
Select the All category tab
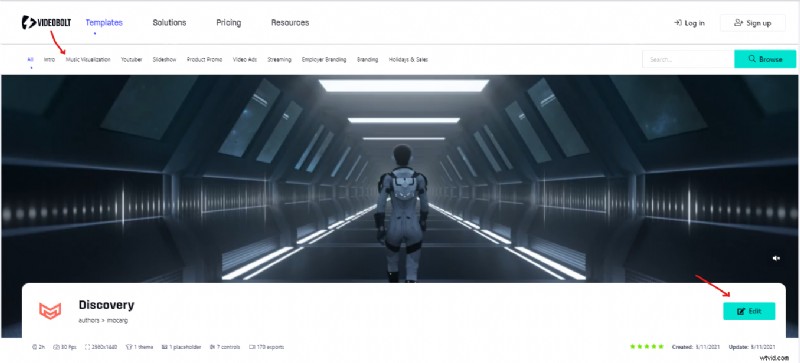click(x=30, y=60)
